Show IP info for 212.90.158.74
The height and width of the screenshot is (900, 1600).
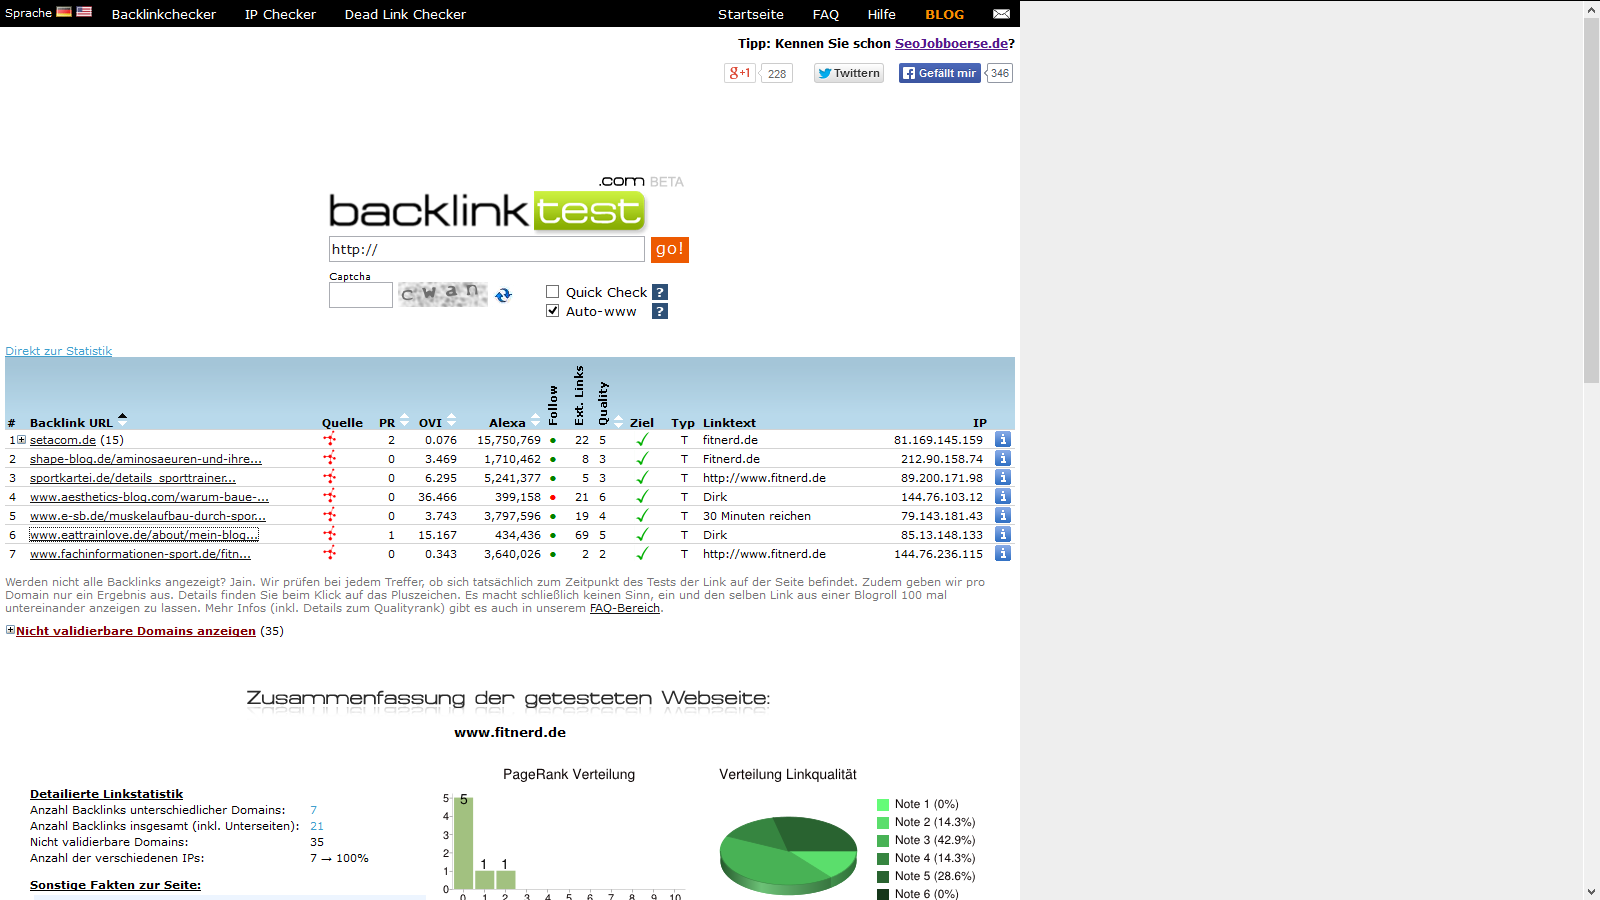click(x=1003, y=458)
